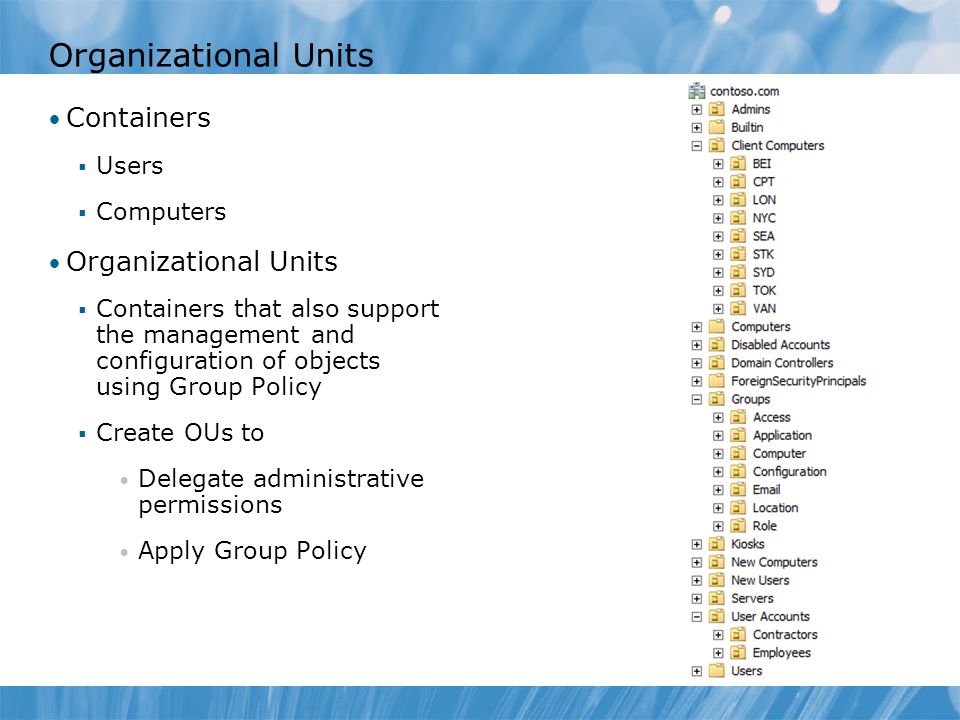The image size is (960, 720).
Task: Click the Access OU folder icon
Action: pos(738,418)
